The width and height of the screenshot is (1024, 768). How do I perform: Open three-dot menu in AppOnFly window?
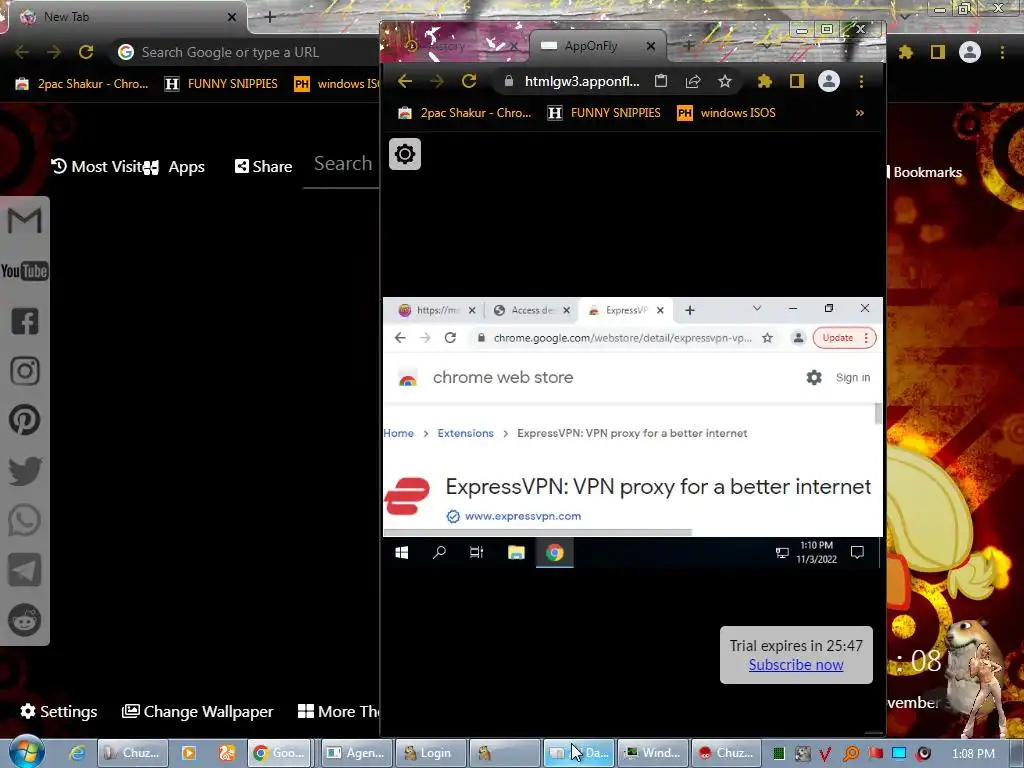coord(861,81)
